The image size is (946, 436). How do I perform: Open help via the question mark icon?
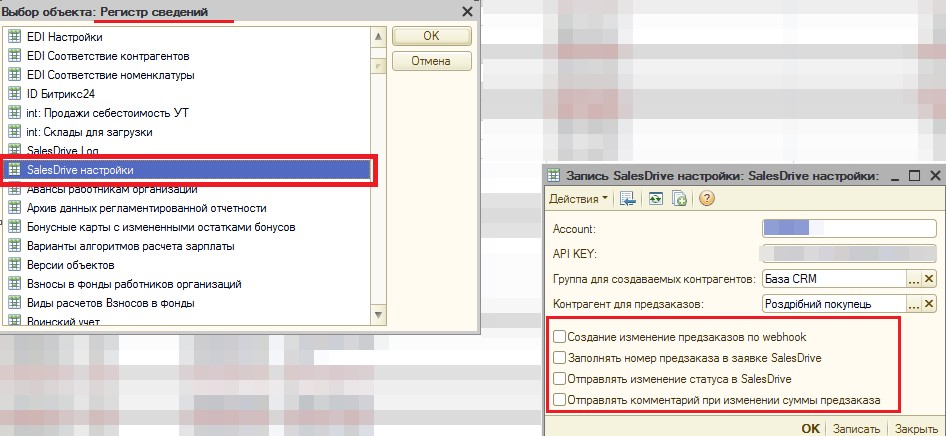707,200
